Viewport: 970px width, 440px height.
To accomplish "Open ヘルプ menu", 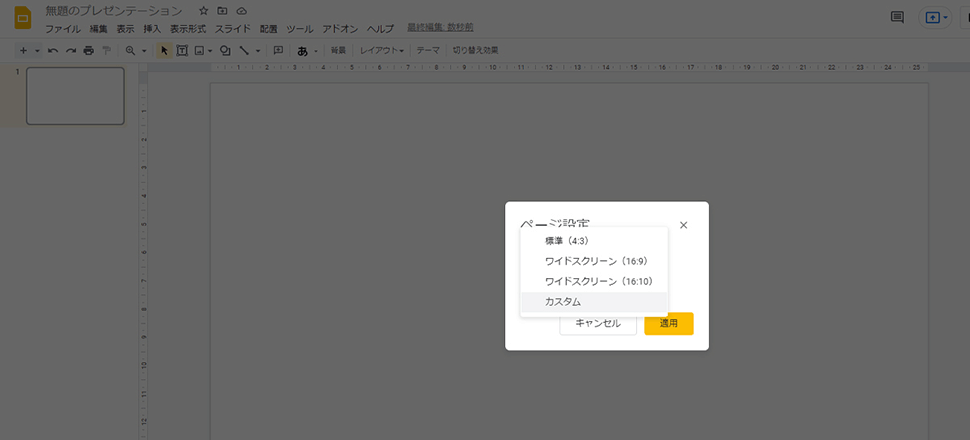I will (x=380, y=28).
